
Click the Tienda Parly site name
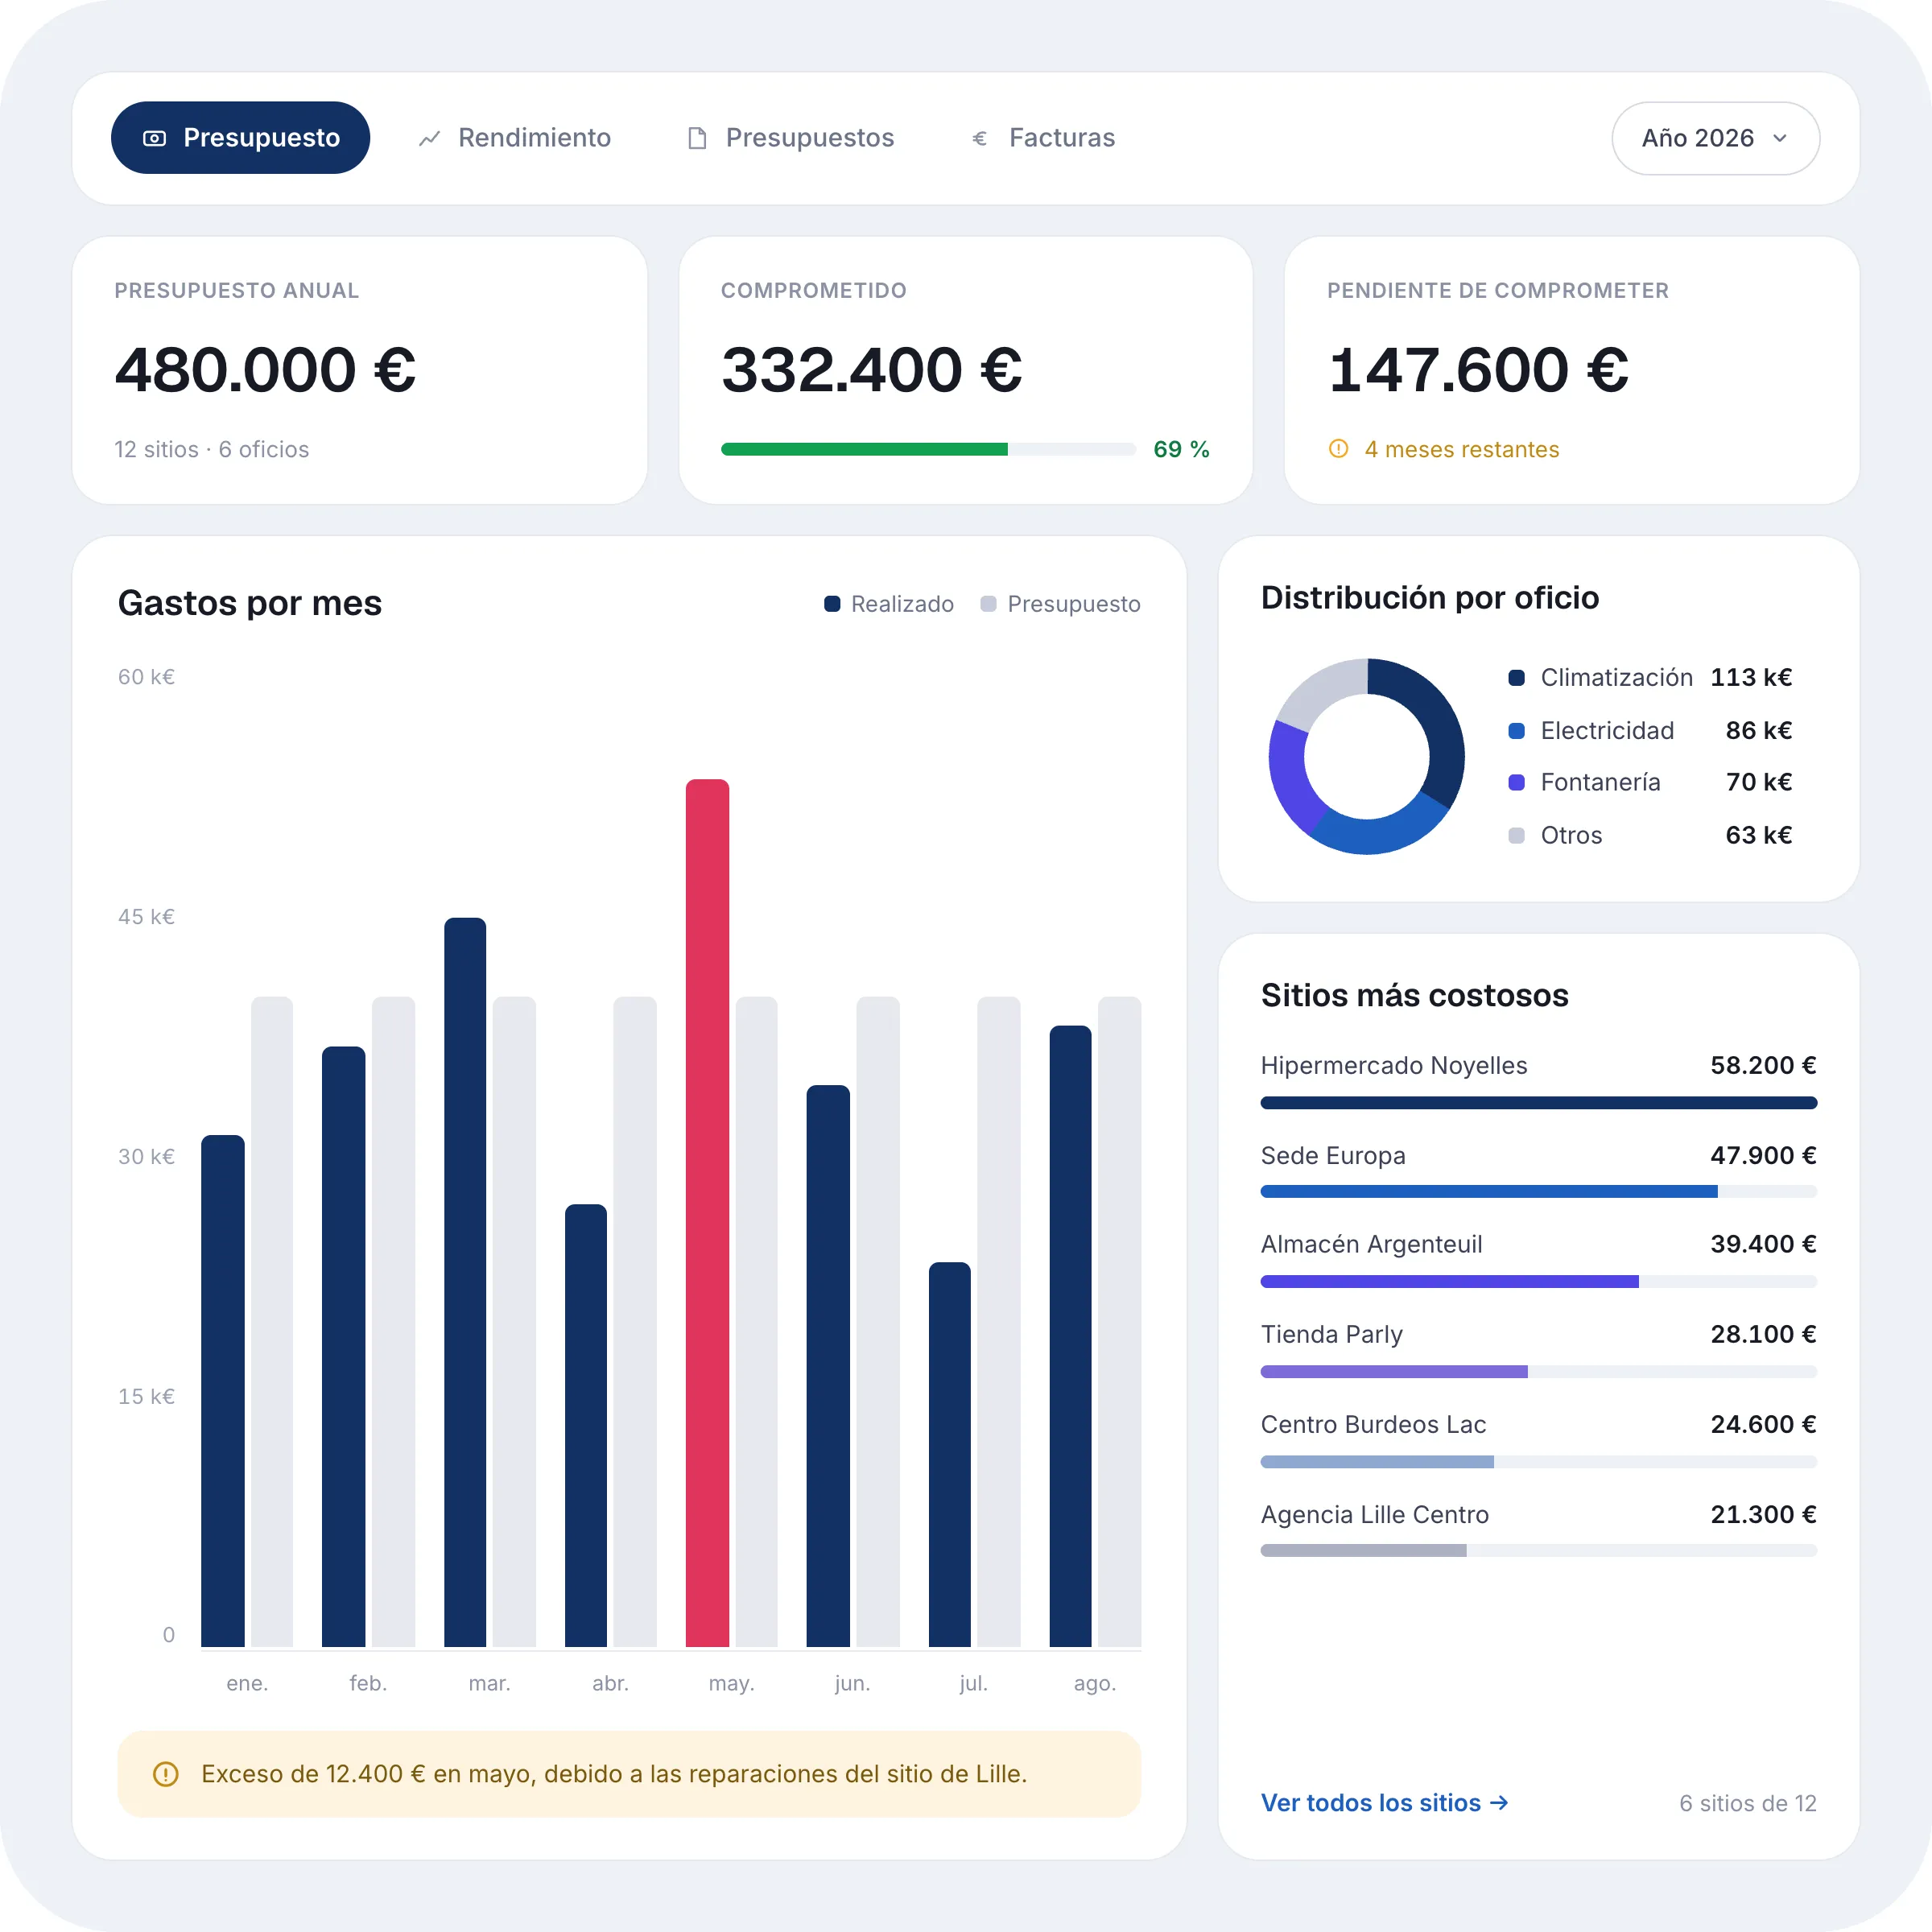(x=1331, y=1334)
